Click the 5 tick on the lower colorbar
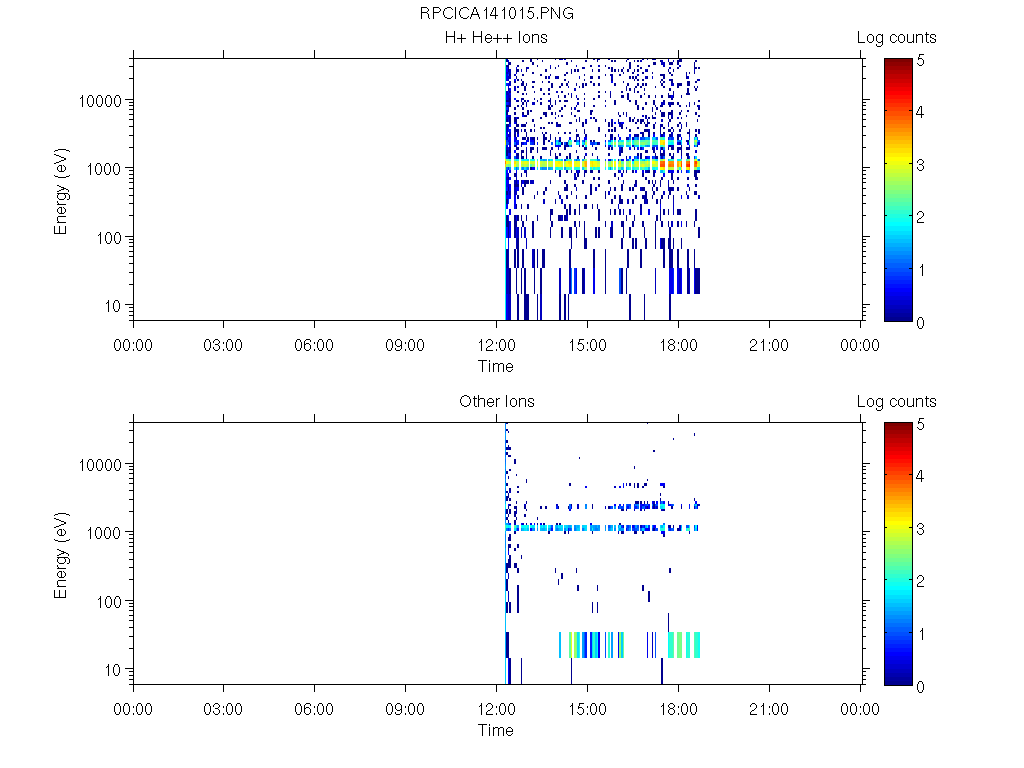Viewport: 1024px width, 768px height. [x=920, y=424]
